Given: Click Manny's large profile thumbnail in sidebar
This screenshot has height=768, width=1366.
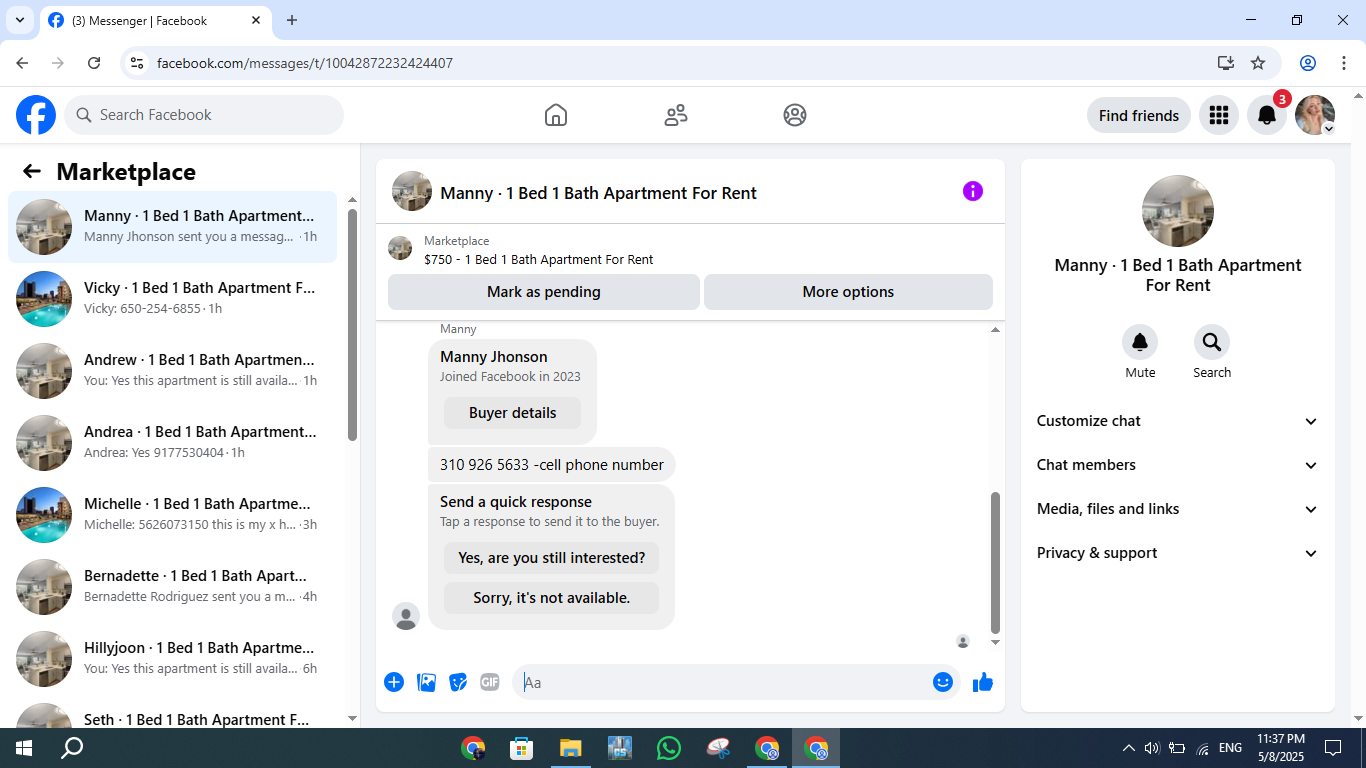Looking at the screenshot, I should (1178, 211).
